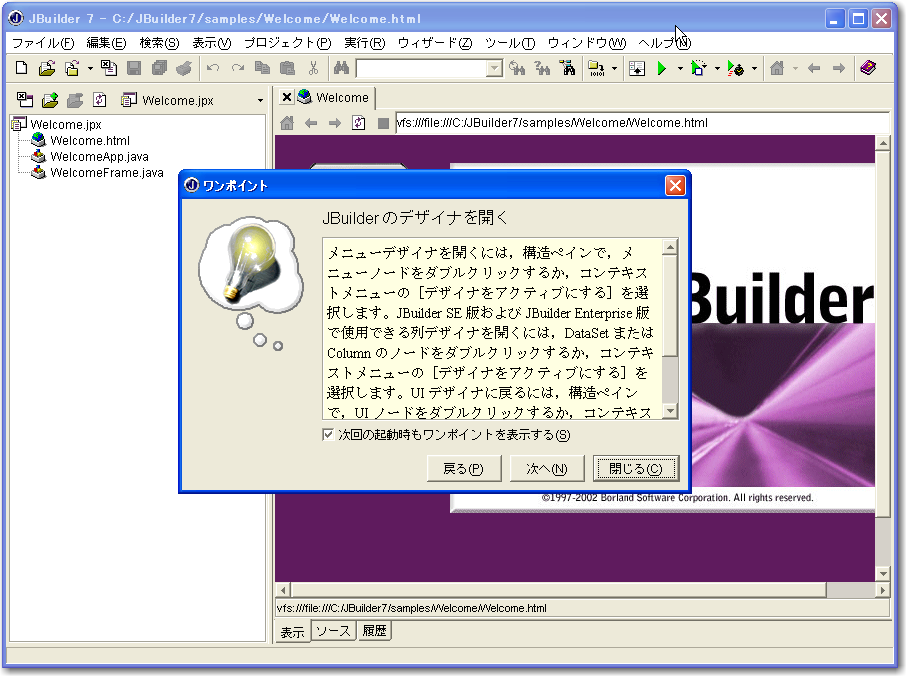The height and width of the screenshot is (676, 906).
Task: Expand the Run button dropdown arrow
Action: point(680,69)
